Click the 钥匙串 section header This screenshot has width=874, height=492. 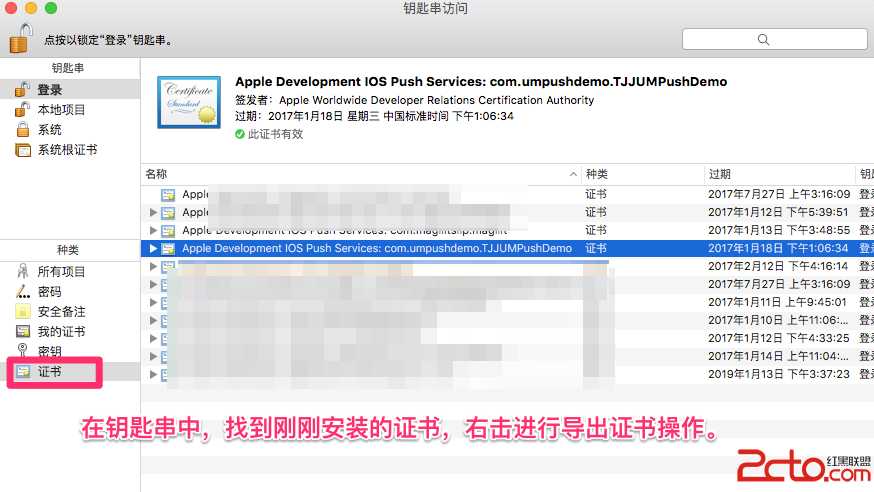[x=68, y=68]
